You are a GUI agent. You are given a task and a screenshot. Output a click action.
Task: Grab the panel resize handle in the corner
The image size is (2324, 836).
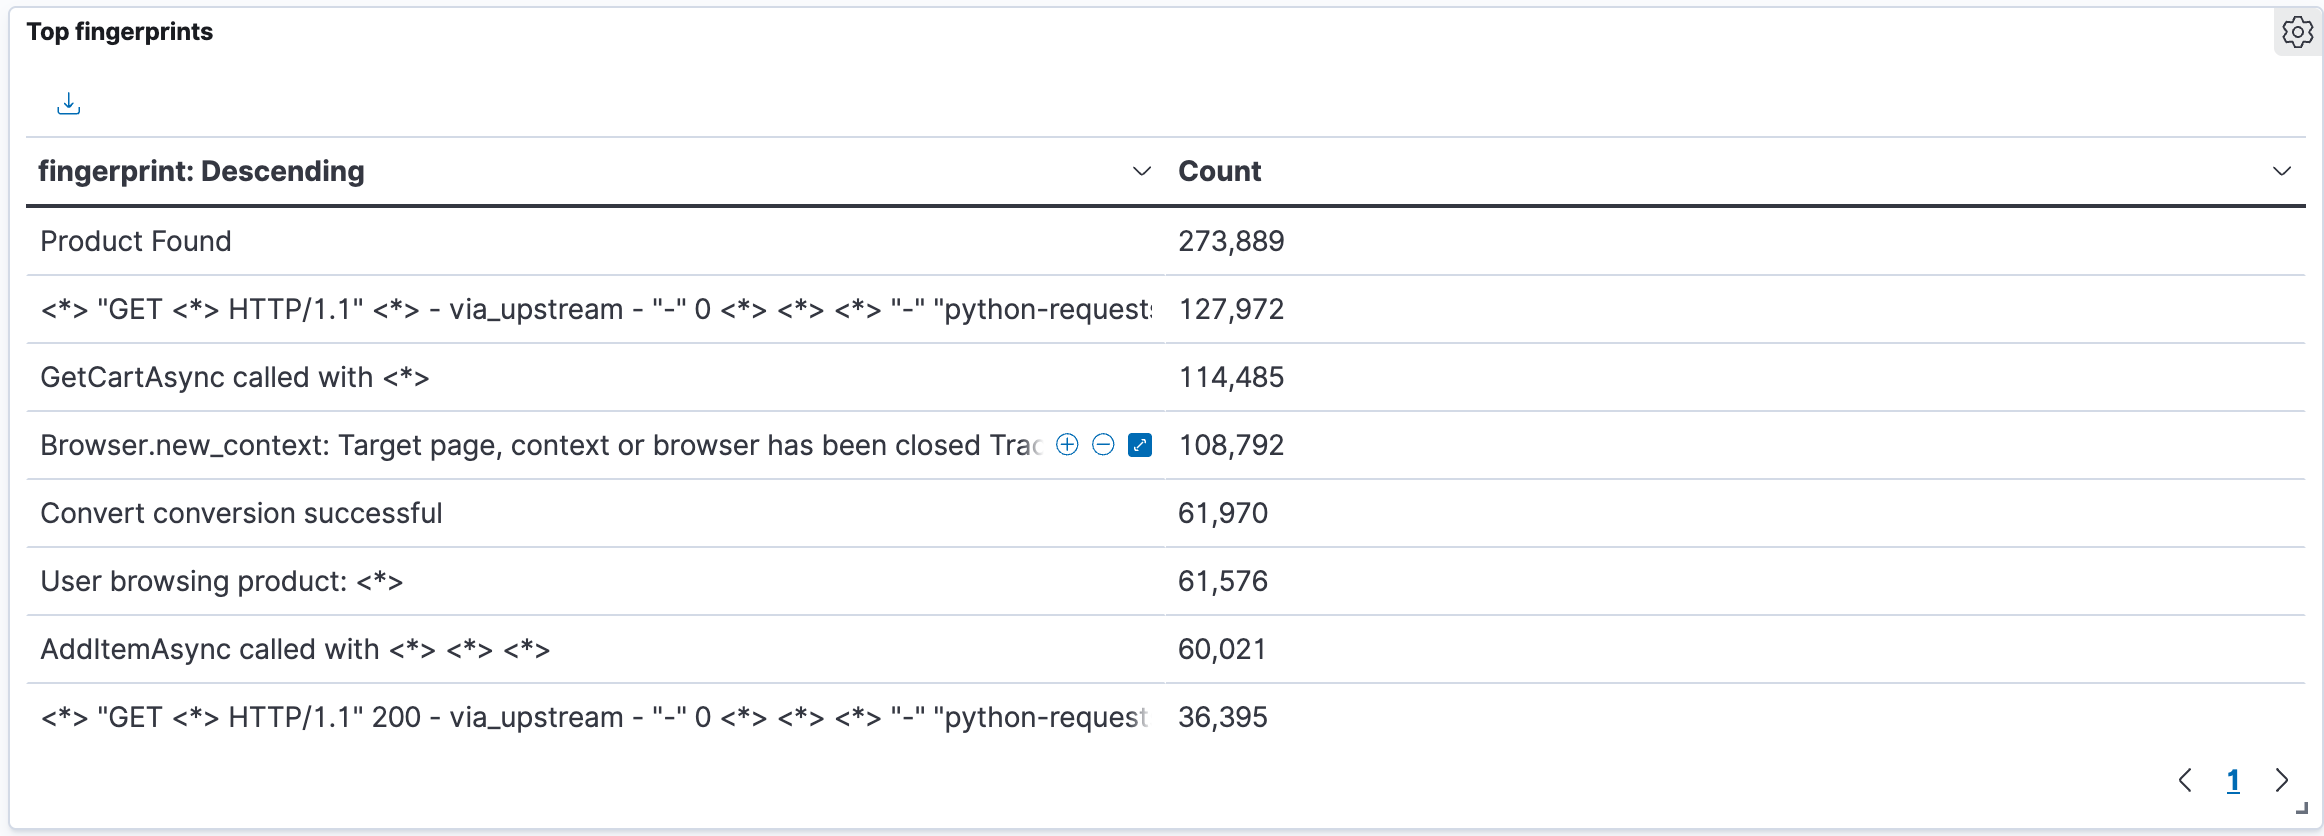pos(2301,808)
